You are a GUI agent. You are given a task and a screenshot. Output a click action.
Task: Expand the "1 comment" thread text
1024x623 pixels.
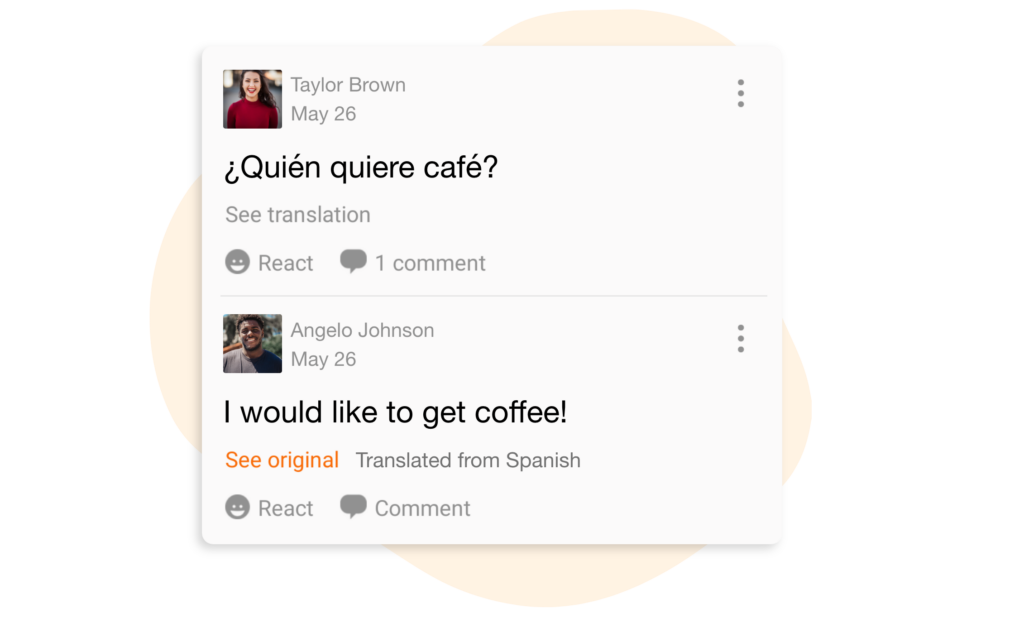click(x=430, y=263)
